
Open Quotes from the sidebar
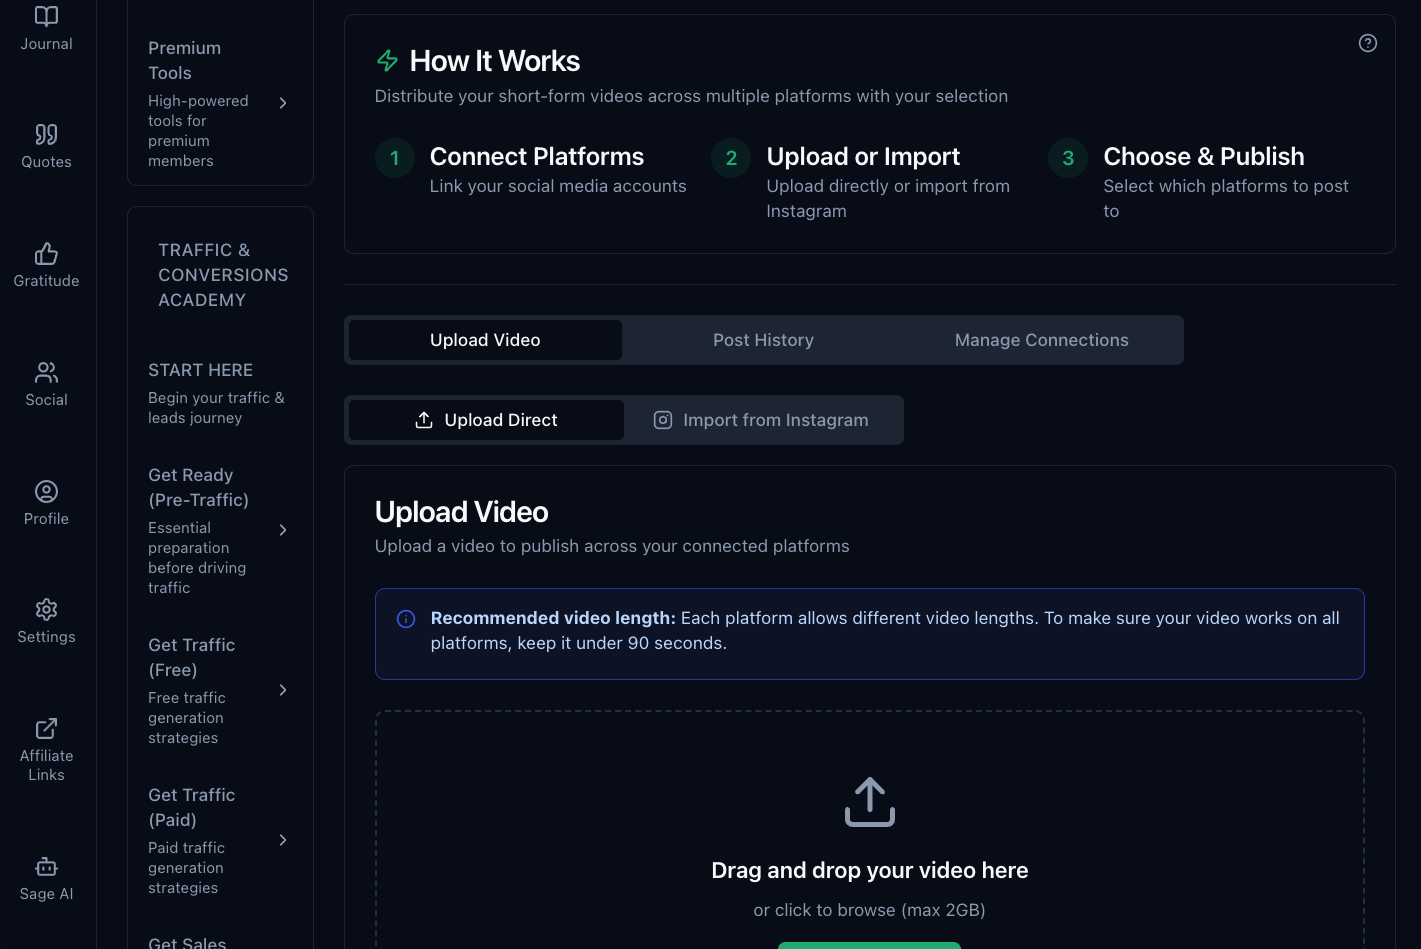click(x=46, y=134)
